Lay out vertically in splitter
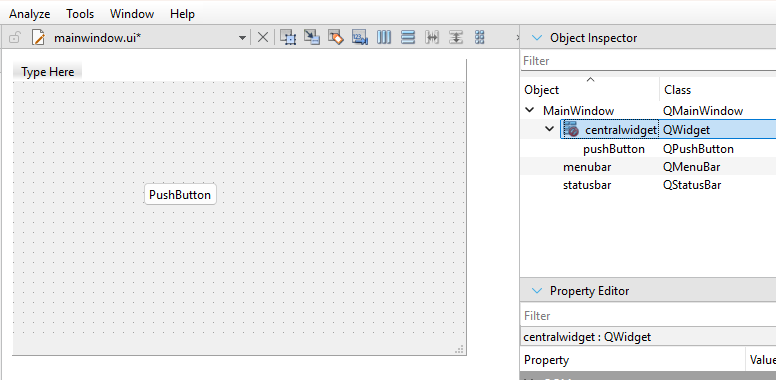776x380 pixels. pos(456,37)
